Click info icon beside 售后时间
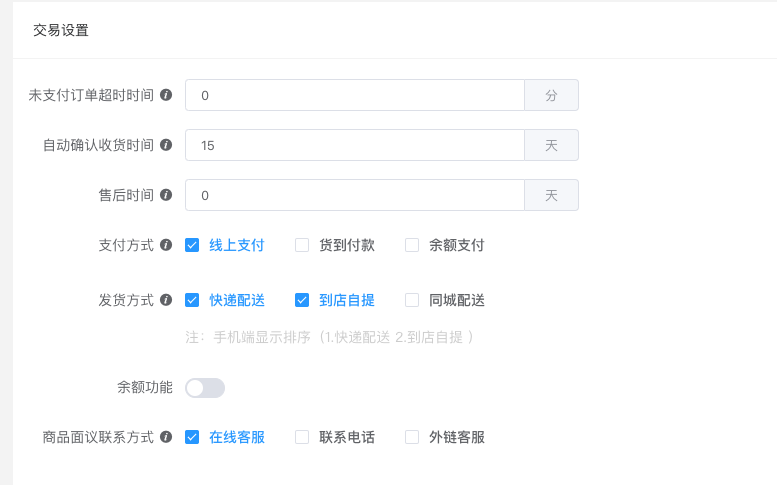 tap(166, 195)
